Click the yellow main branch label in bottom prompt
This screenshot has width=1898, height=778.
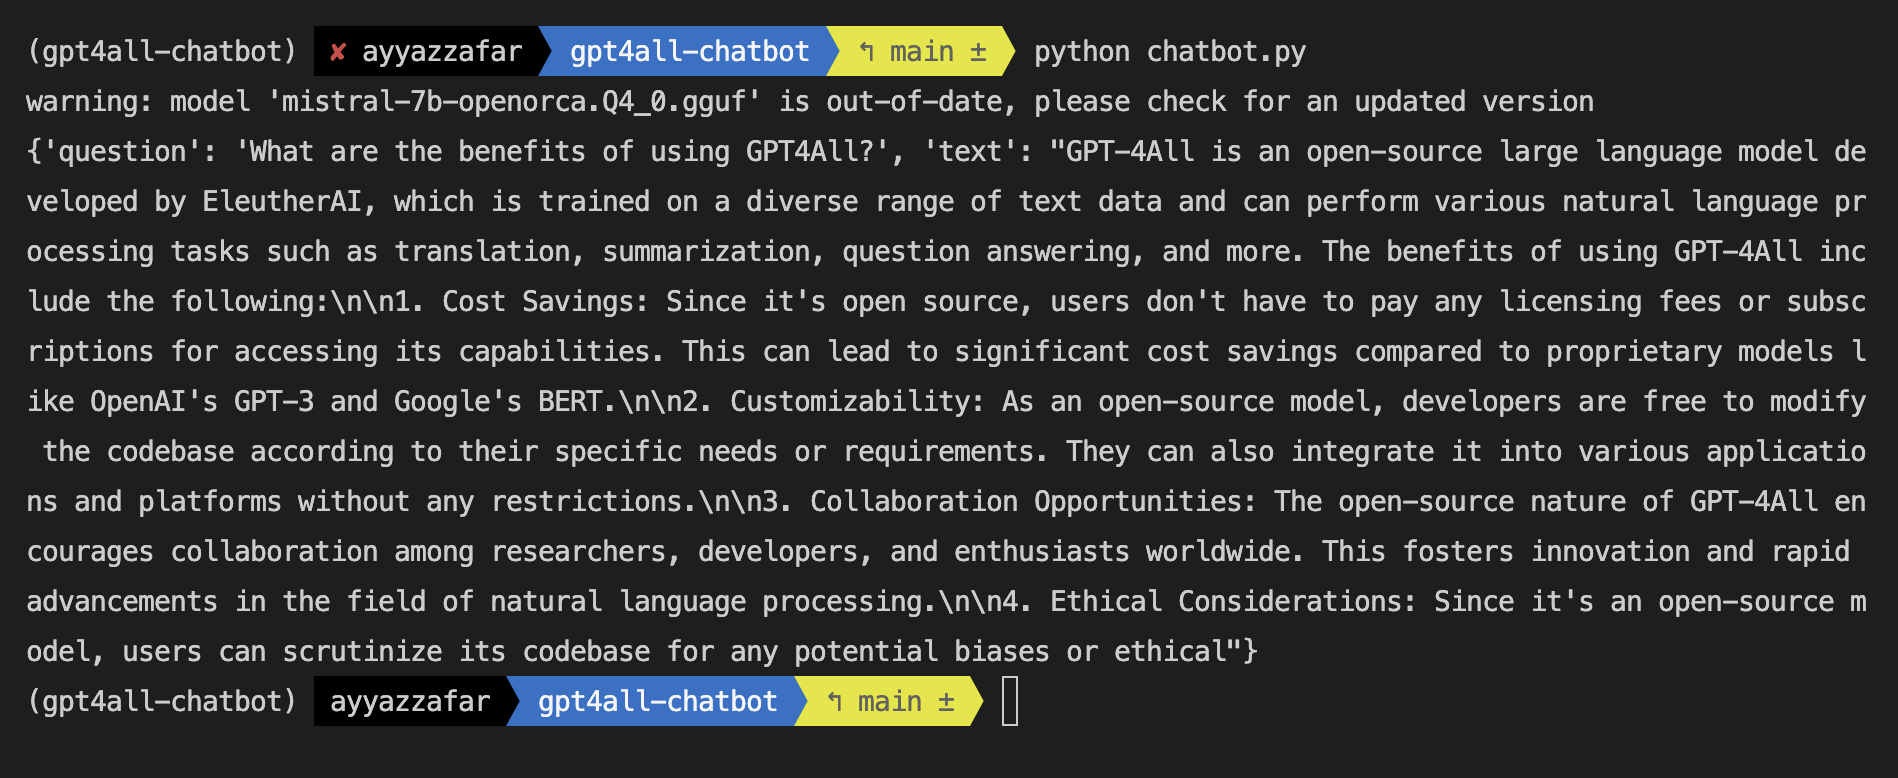pos(889,702)
